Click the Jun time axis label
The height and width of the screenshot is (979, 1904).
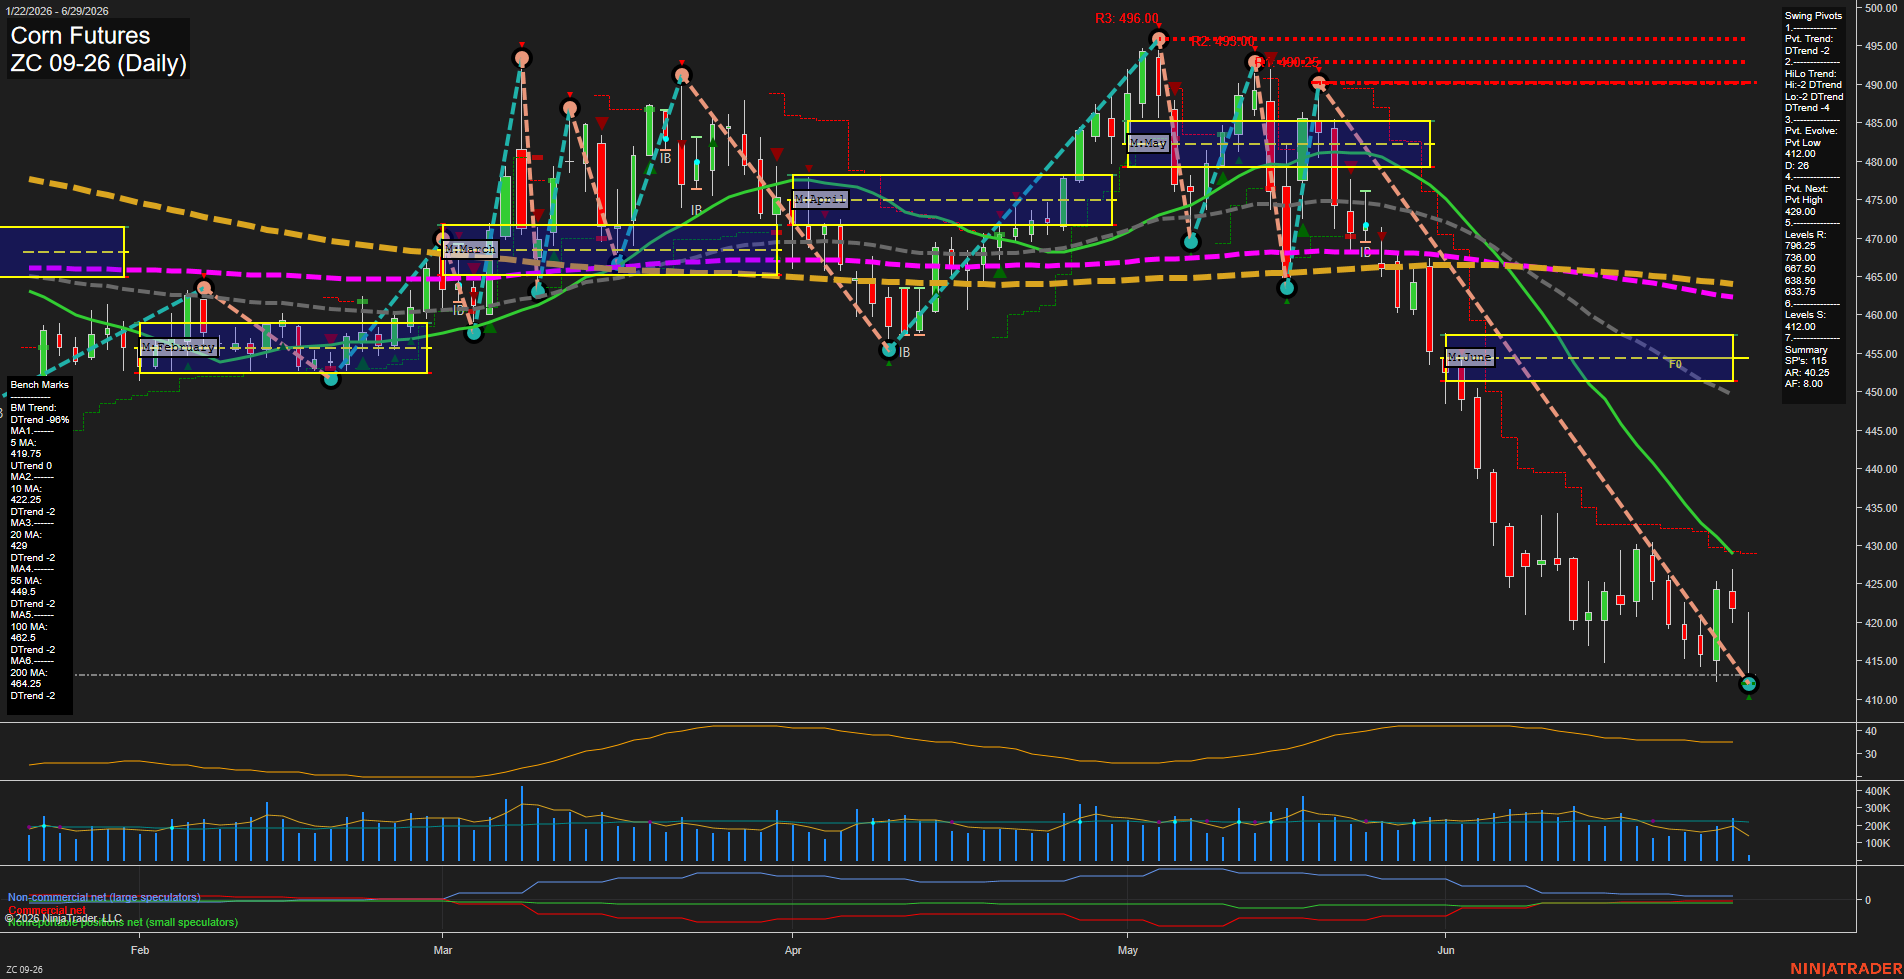[x=1446, y=950]
